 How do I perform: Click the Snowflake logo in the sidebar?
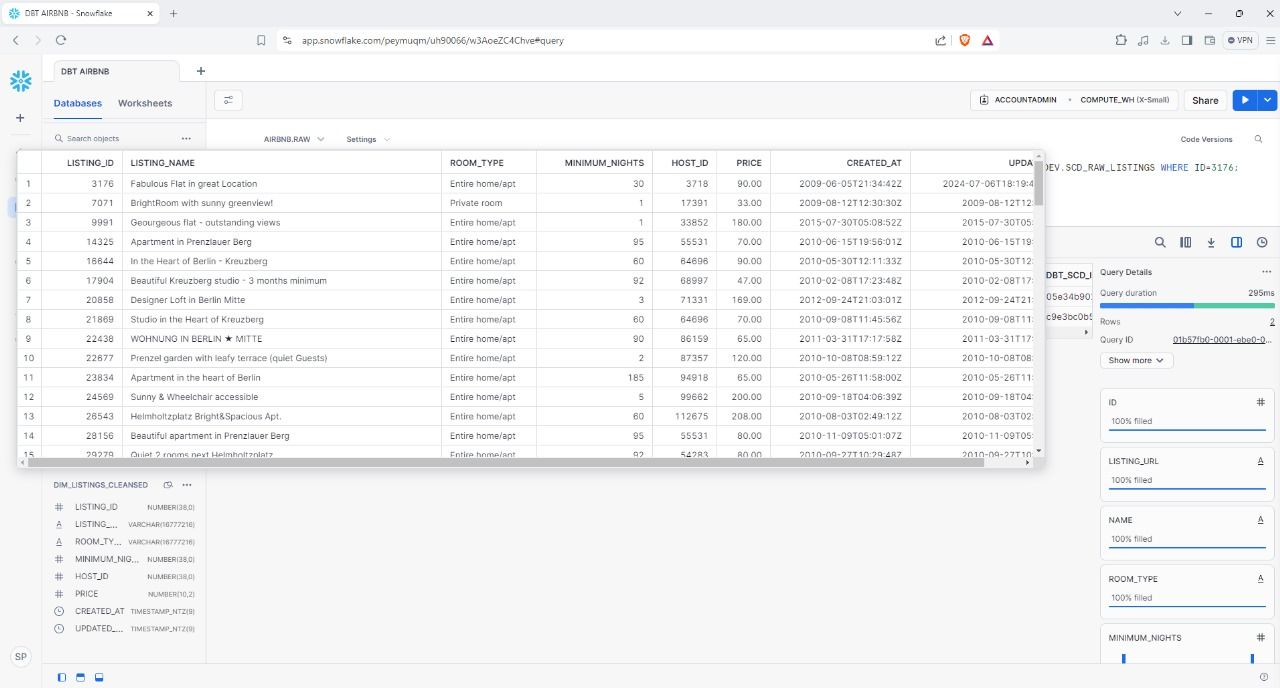(21, 81)
